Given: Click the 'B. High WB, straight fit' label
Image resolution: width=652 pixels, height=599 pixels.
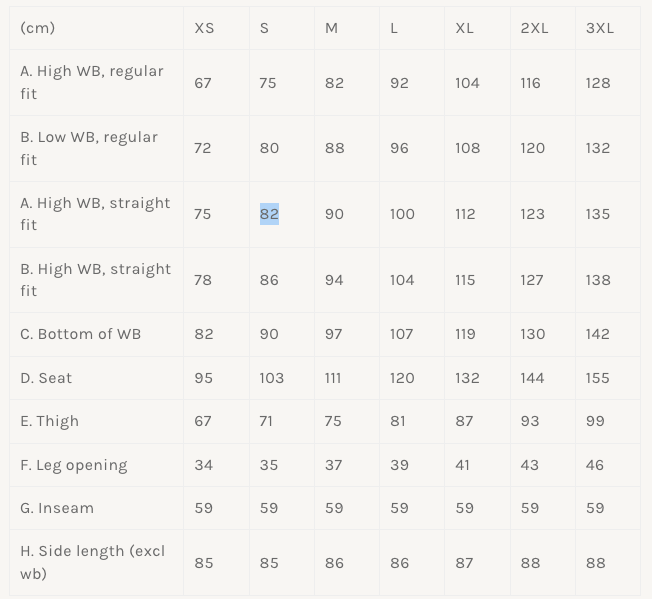Looking at the screenshot, I should click(96, 280).
